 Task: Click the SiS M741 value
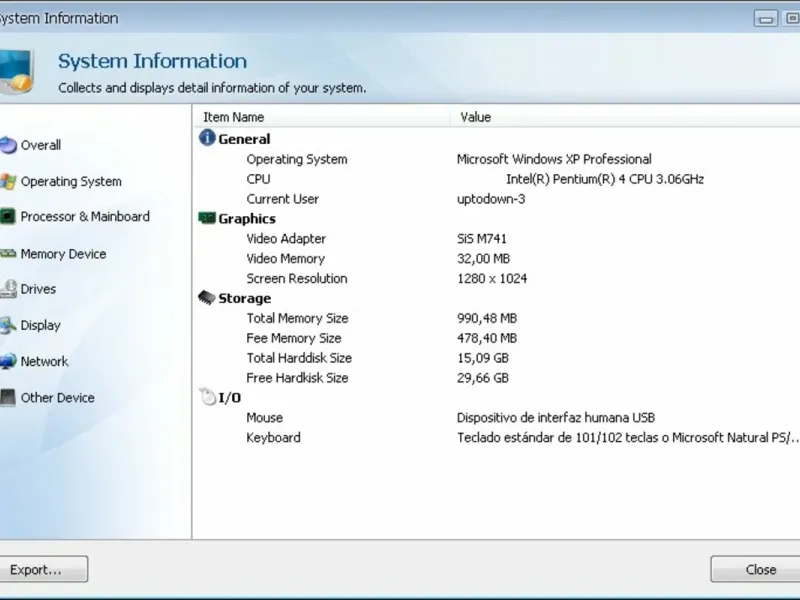point(482,239)
